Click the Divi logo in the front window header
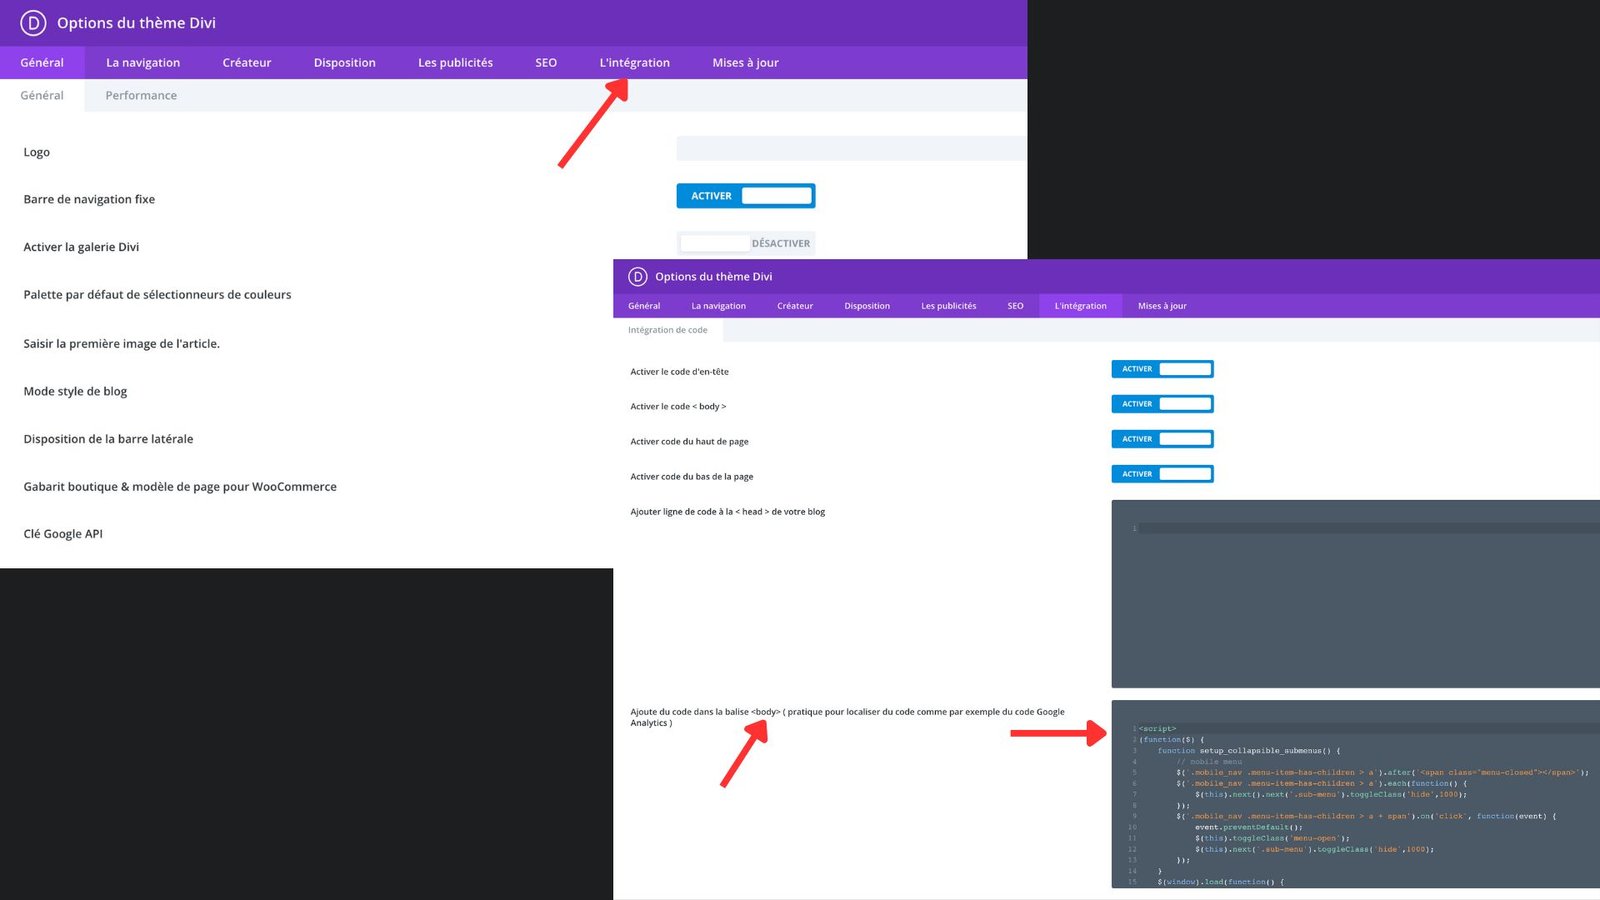This screenshot has width=1600, height=900. click(638, 277)
